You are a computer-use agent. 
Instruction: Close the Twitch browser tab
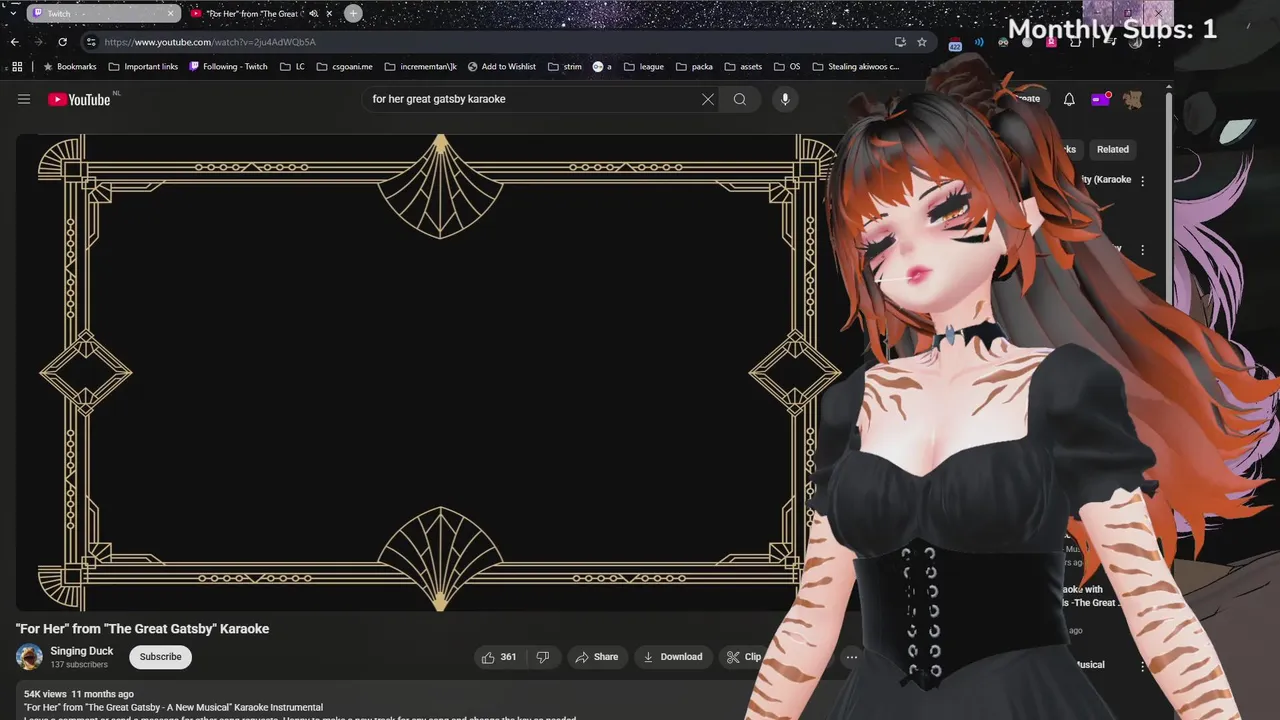click(171, 14)
